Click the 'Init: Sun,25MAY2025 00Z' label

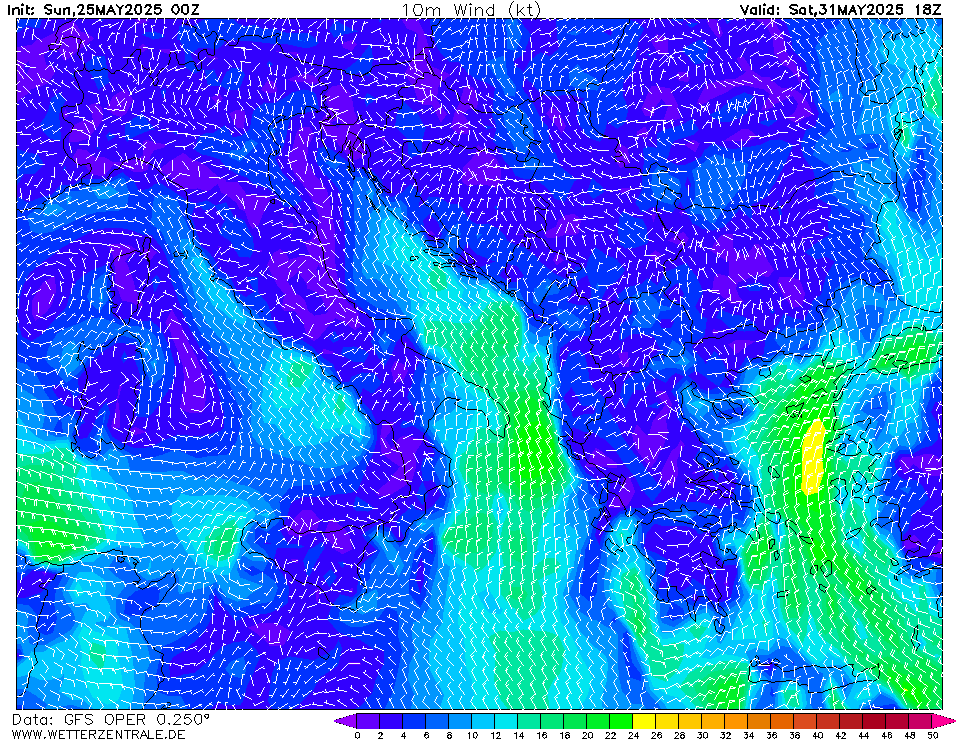103,10
